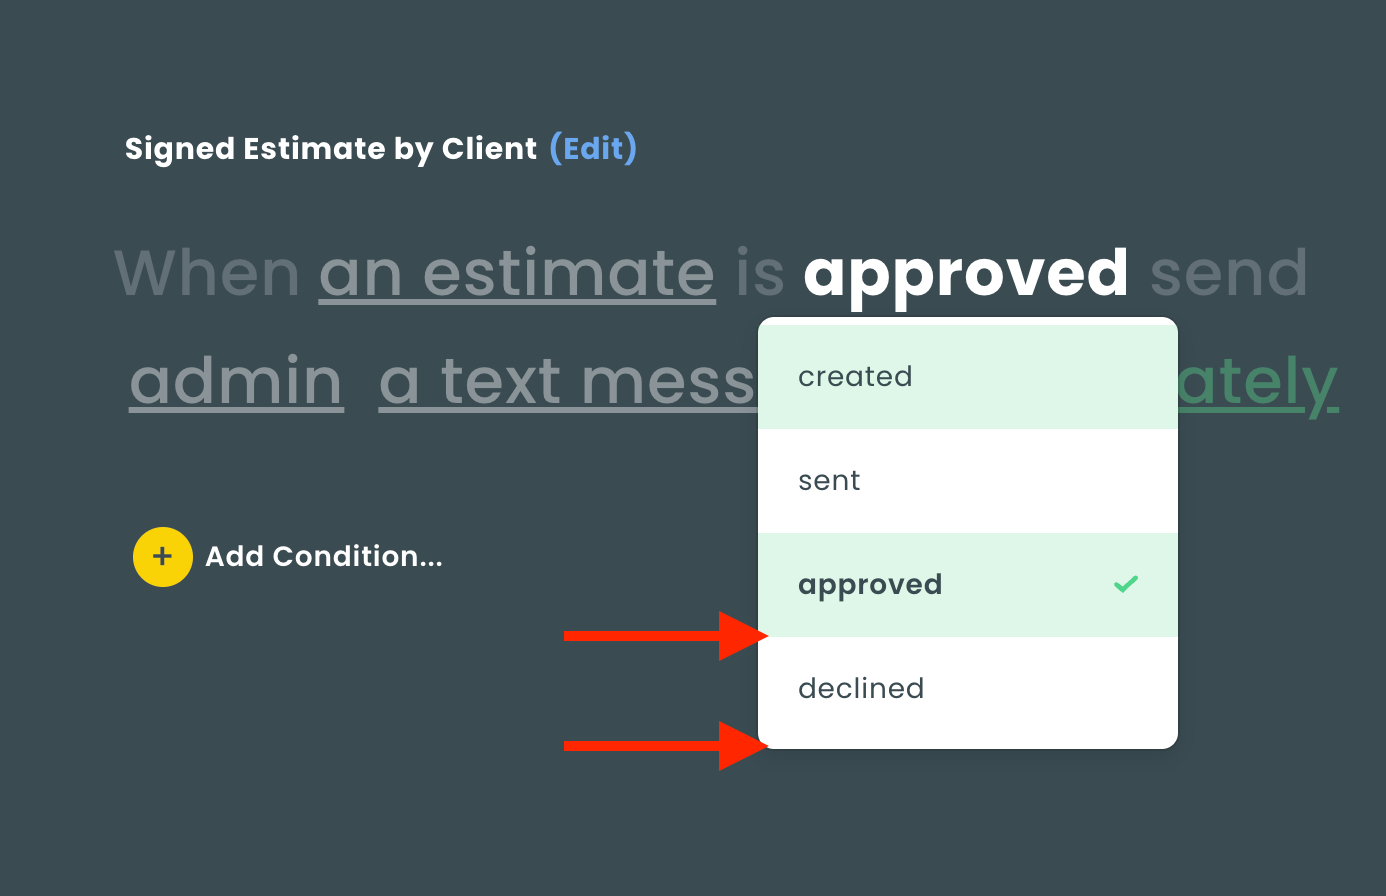Select the Add Condition... label
The height and width of the screenshot is (896, 1386).
click(x=324, y=557)
